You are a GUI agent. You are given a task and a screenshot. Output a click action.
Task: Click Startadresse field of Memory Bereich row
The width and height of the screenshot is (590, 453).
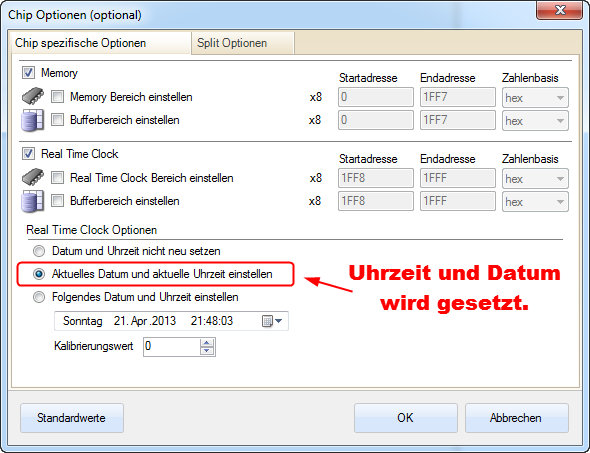pos(376,97)
